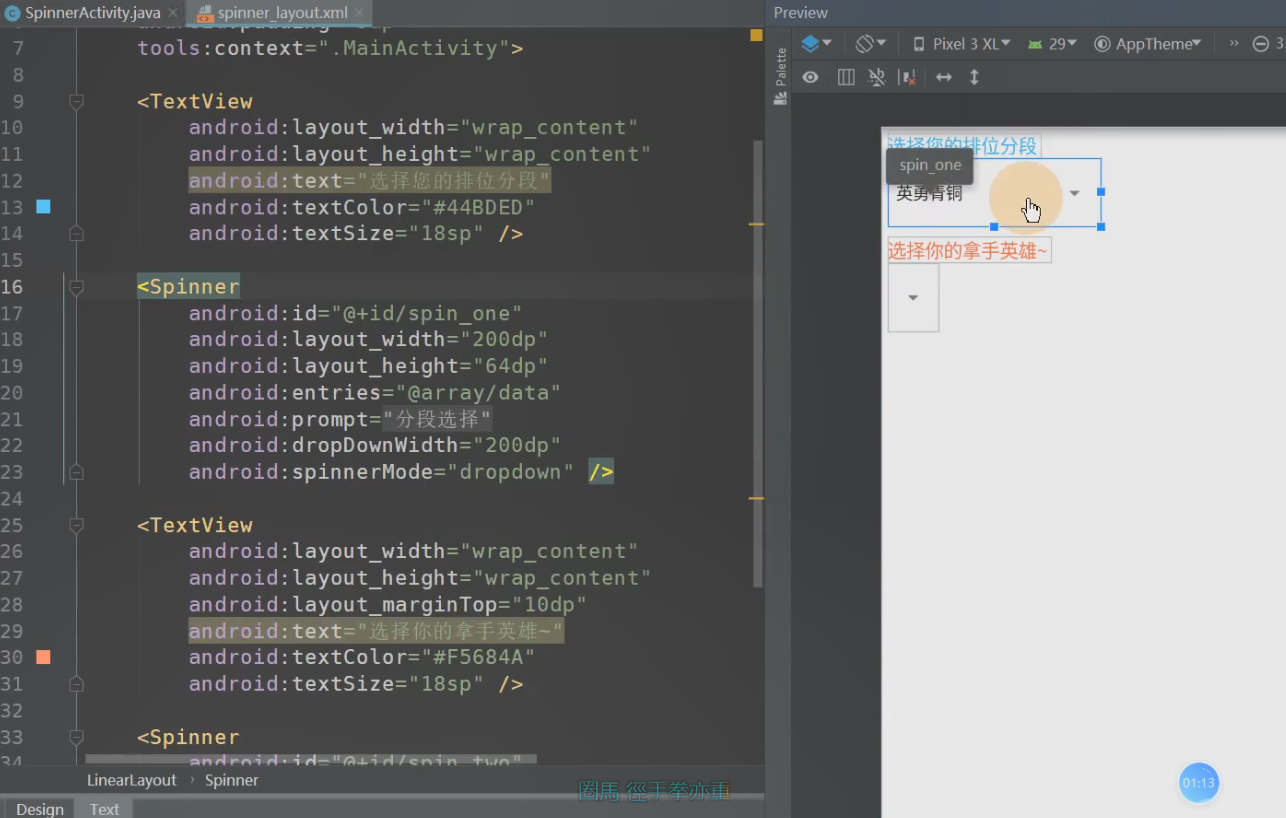
Task: Open the Palette side panel
Action: (780, 76)
